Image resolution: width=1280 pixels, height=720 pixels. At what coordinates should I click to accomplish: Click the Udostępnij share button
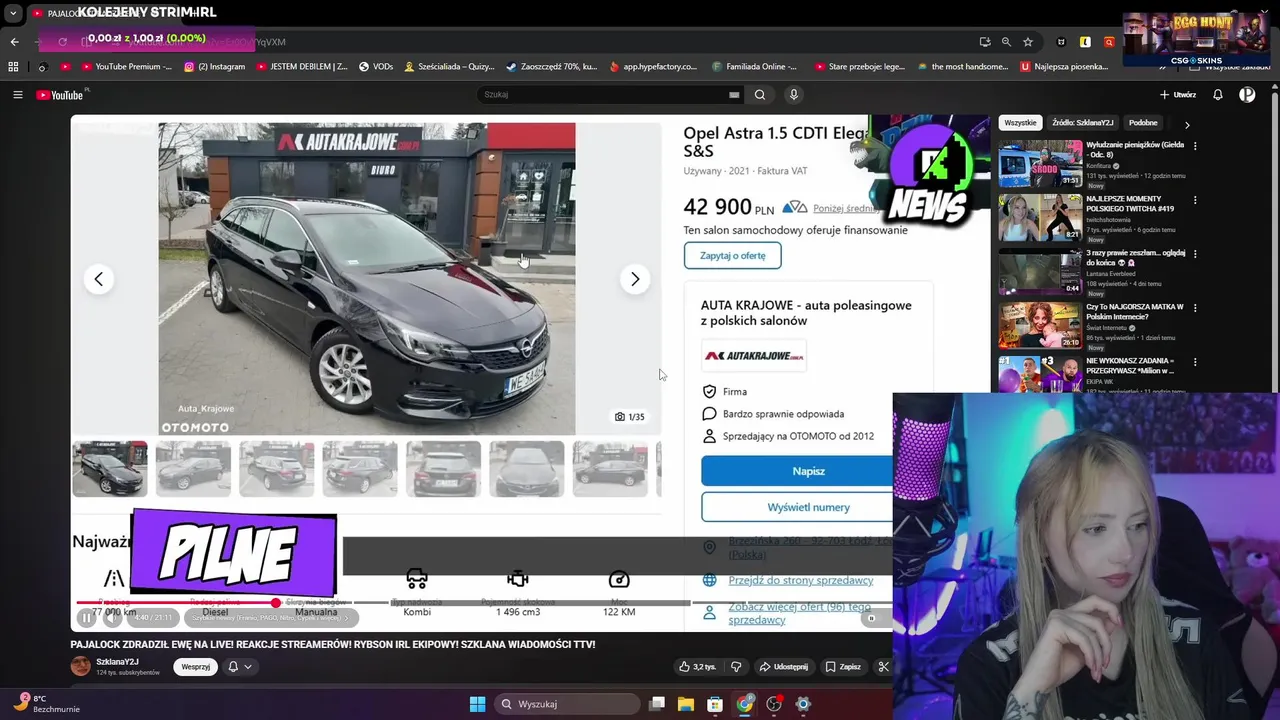point(783,667)
